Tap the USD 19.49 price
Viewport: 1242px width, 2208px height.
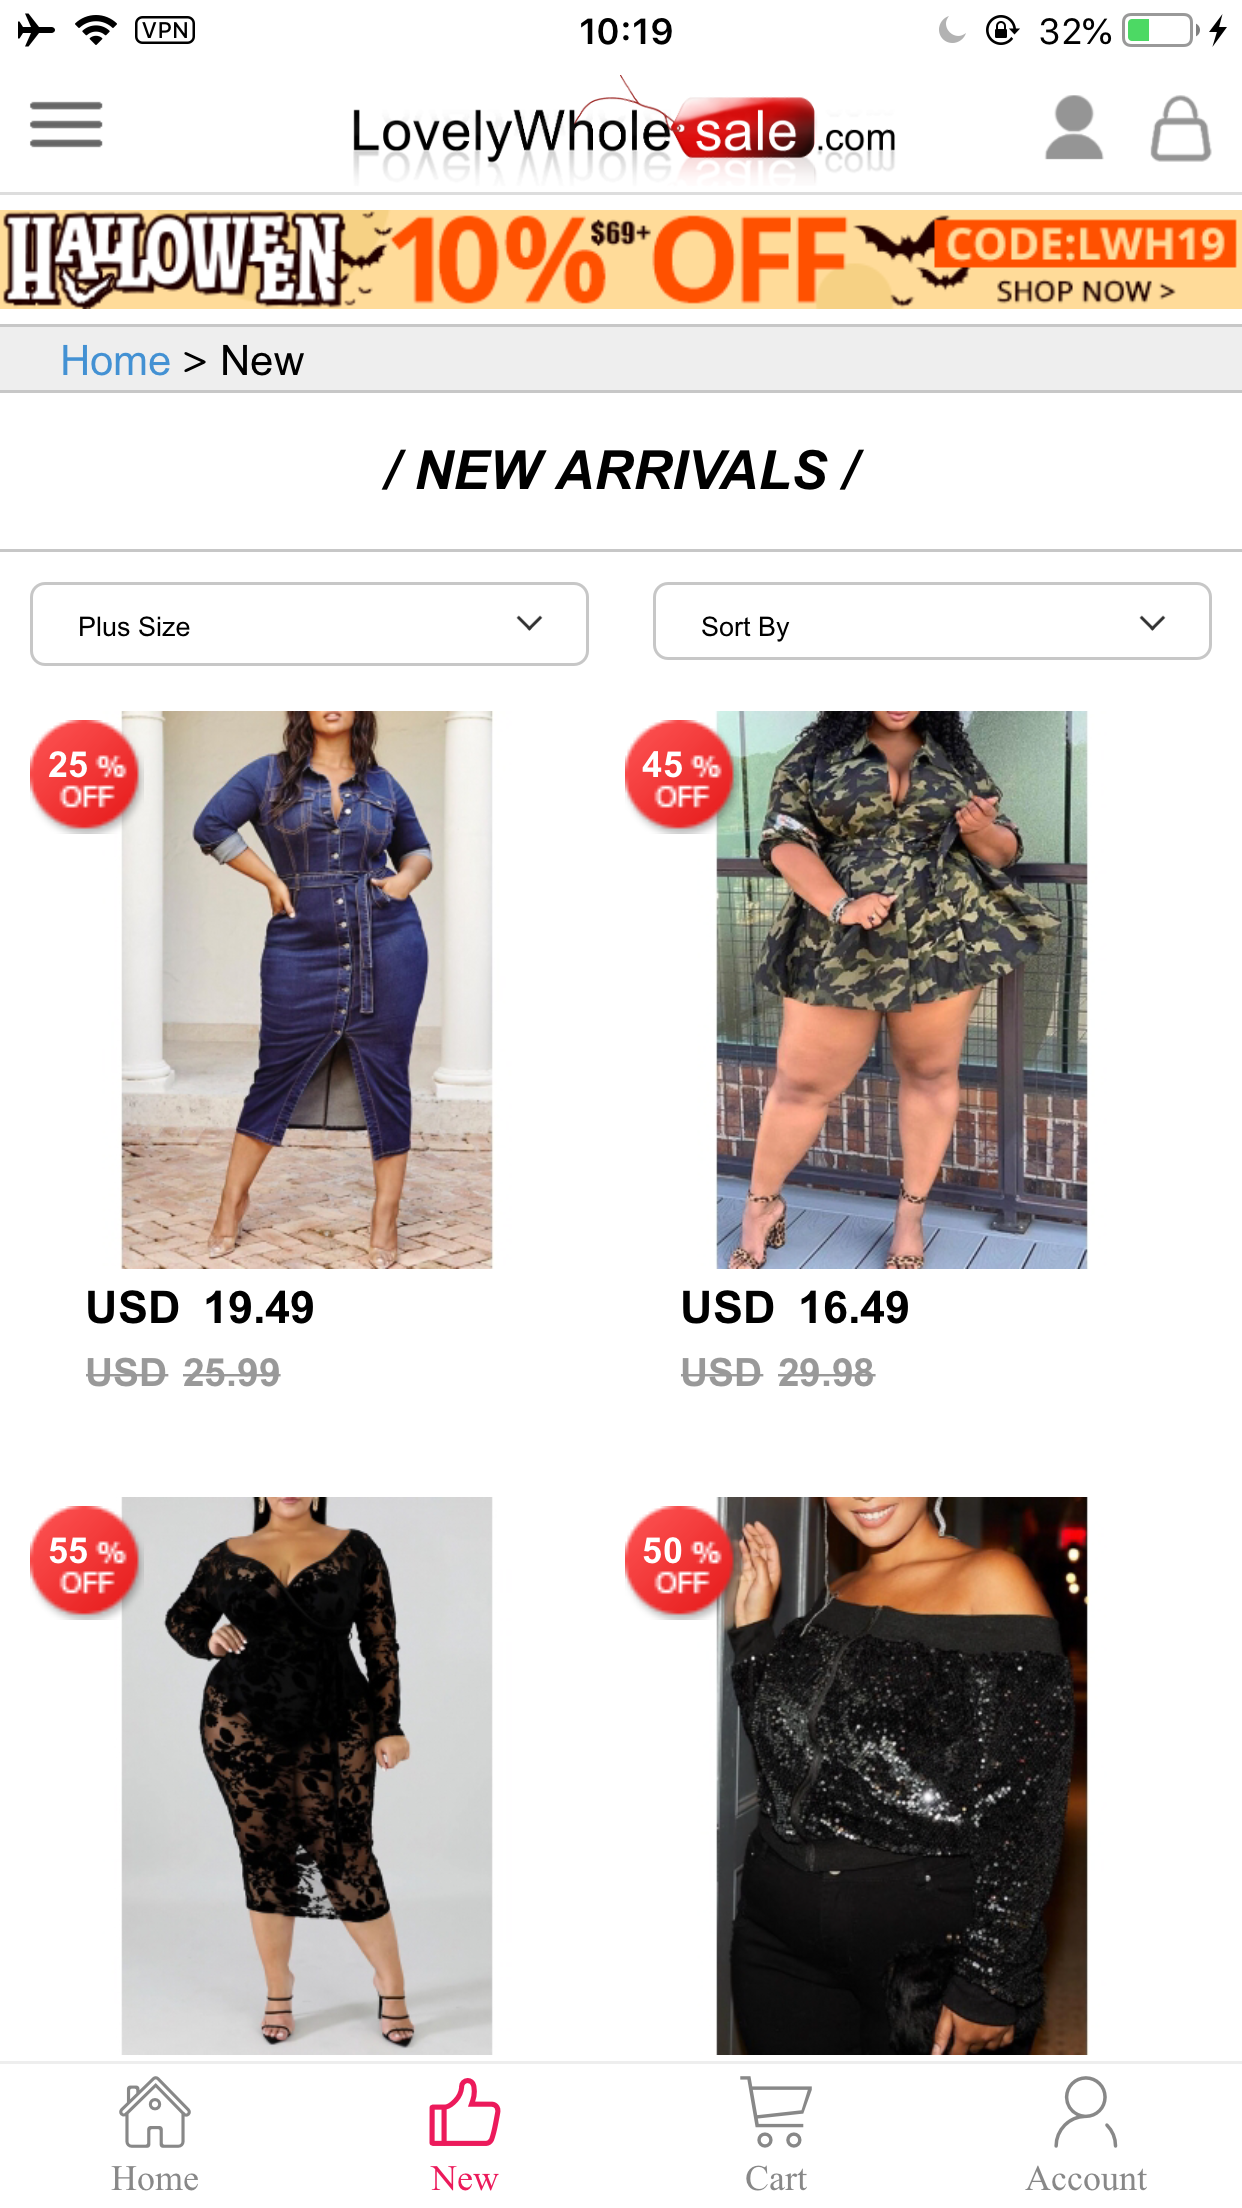coord(200,1308)
